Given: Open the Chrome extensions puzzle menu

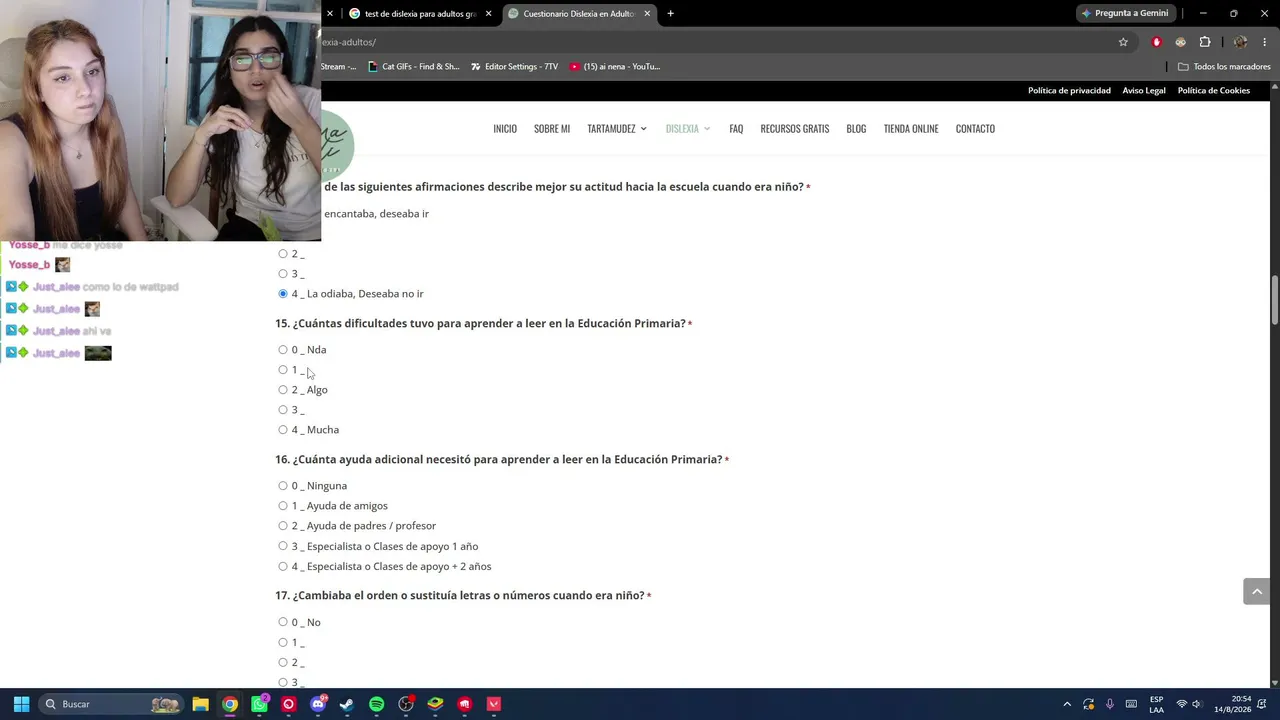Looking at the screenshot, I should coord(1205,42).
